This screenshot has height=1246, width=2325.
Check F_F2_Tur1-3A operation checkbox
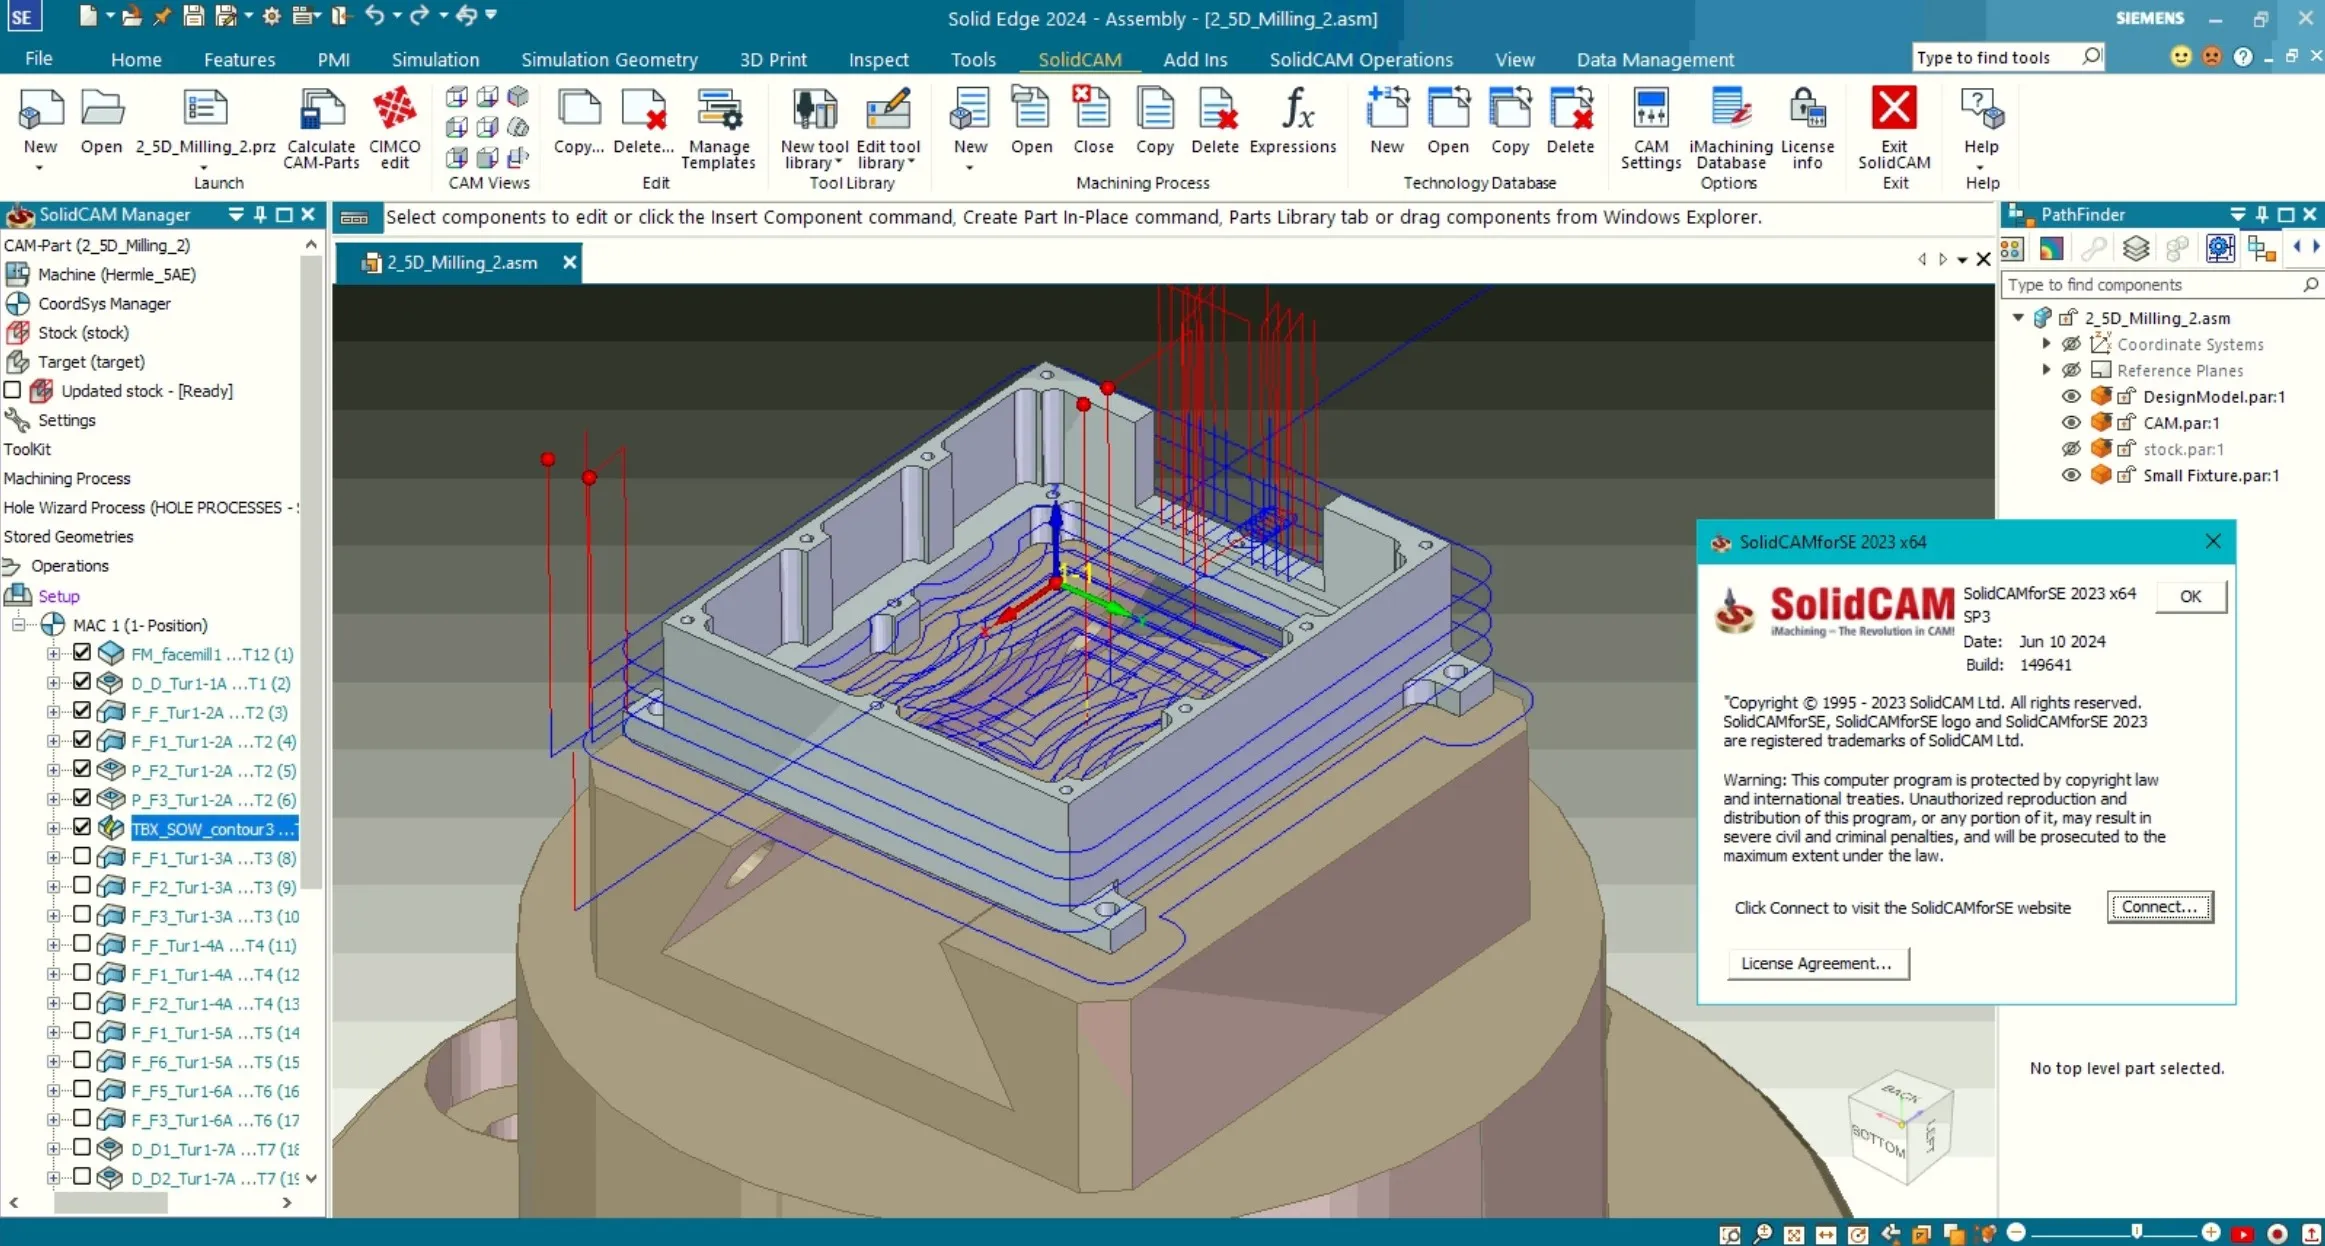pos(82,885)
